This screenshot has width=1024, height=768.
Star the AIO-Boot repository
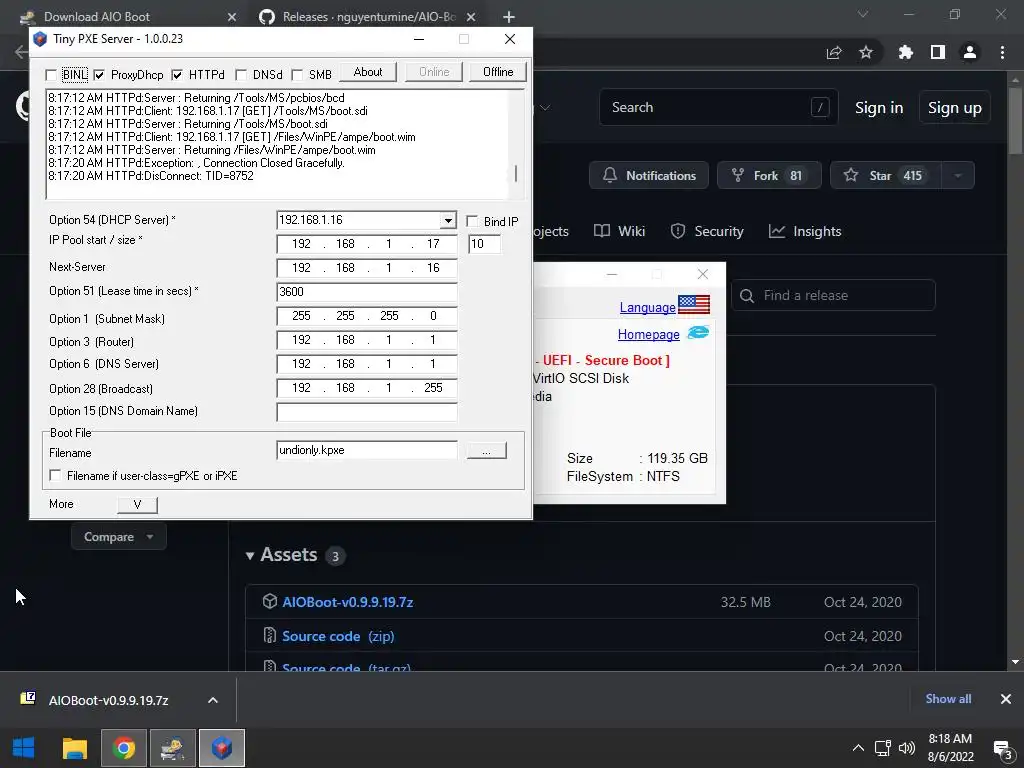[x=885, y=175]
